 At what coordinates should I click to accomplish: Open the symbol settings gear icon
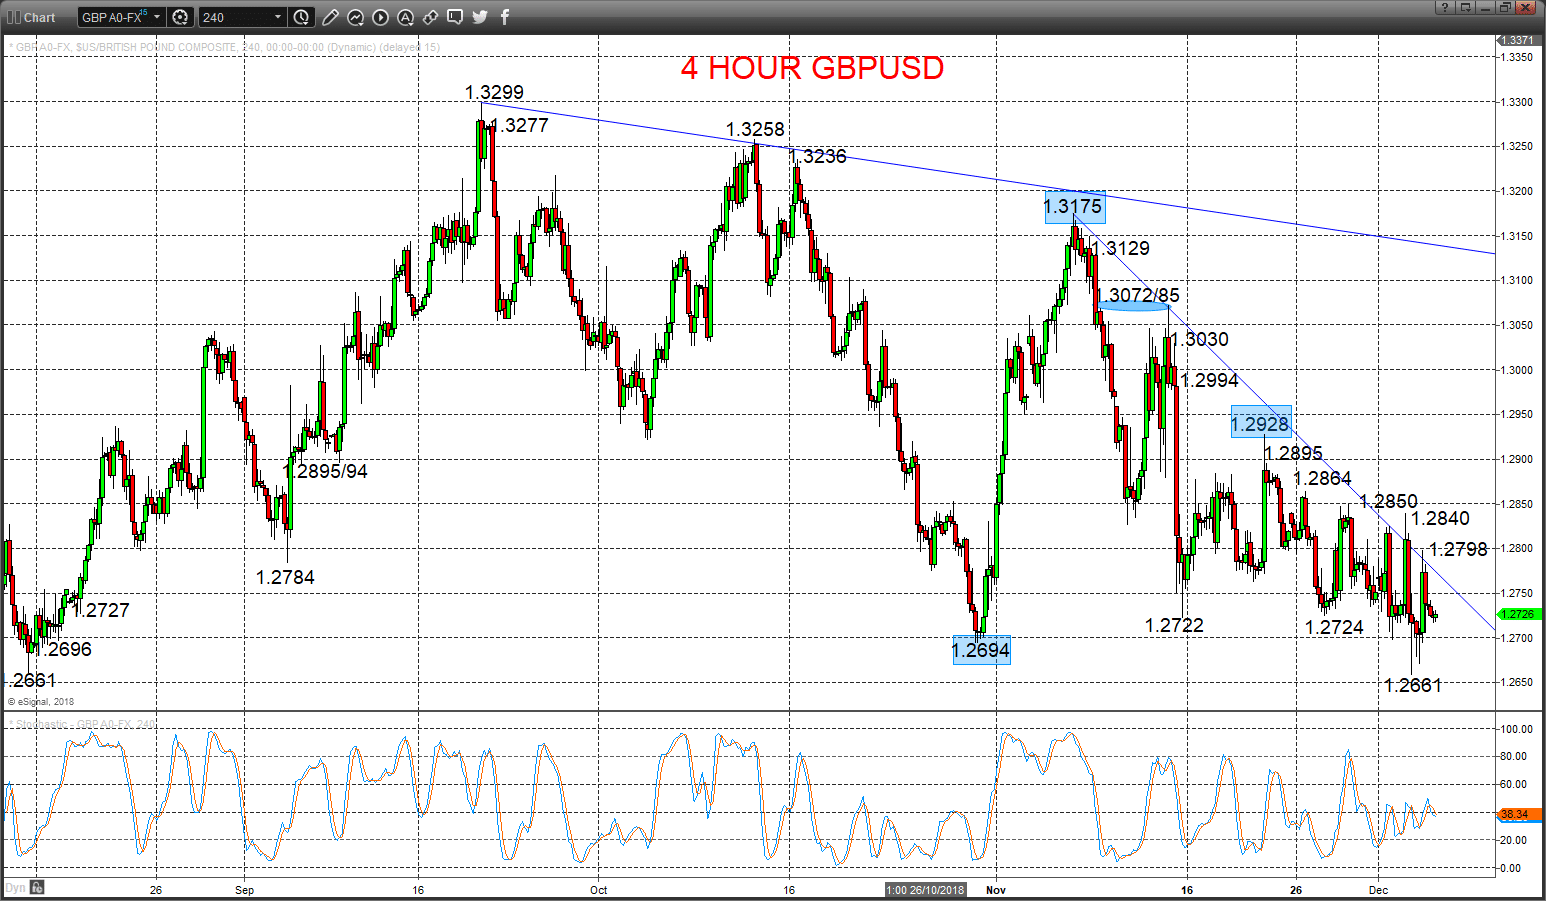[x=180, y=17]
